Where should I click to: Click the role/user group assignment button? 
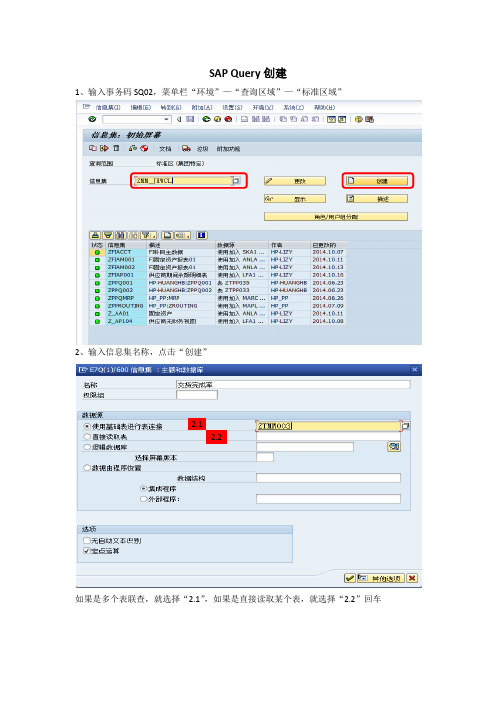tap(336, 217)
